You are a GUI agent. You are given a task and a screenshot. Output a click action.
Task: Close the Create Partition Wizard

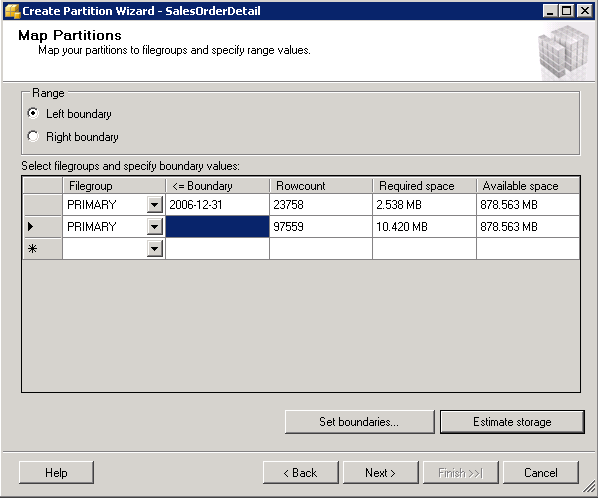[x=584, y=11]
